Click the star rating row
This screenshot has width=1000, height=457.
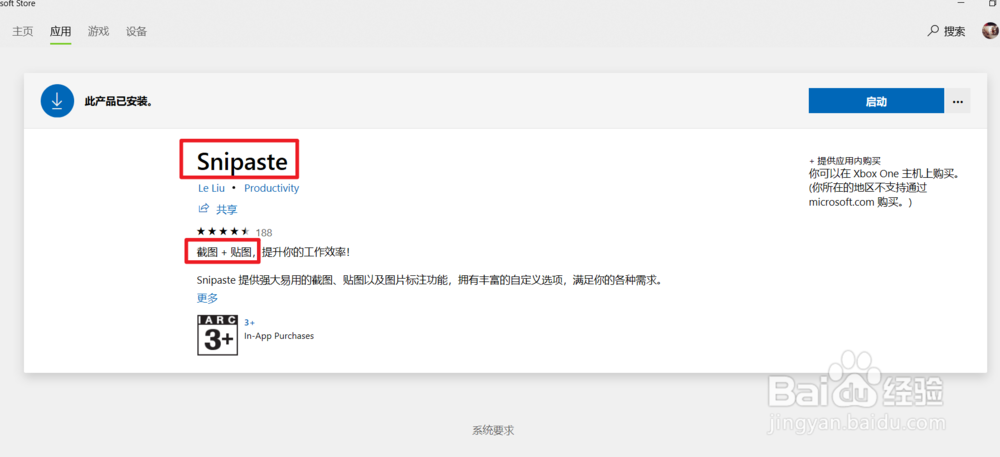(x=223, y=231)
